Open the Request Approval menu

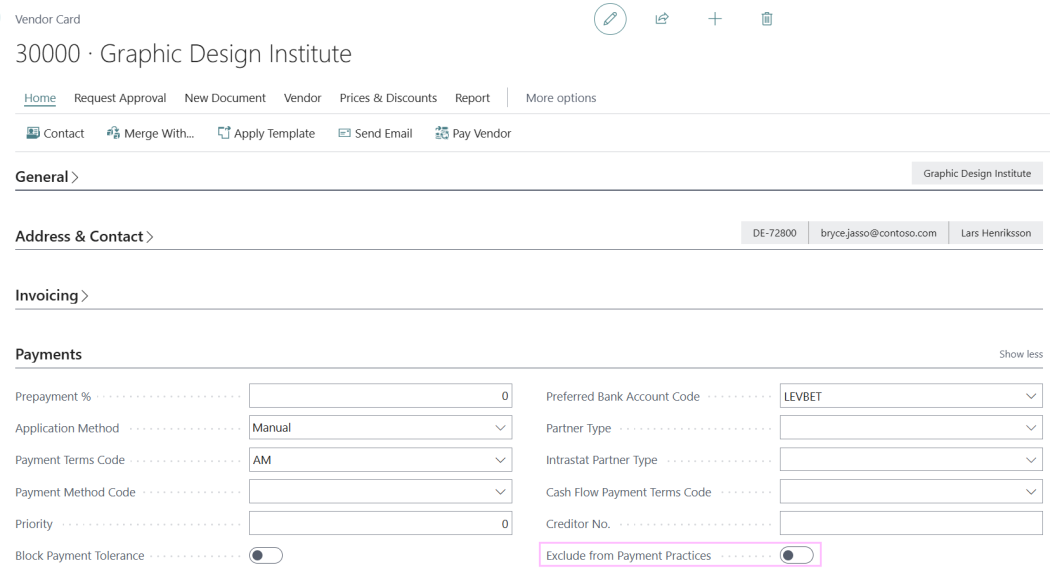pos(120,98)
